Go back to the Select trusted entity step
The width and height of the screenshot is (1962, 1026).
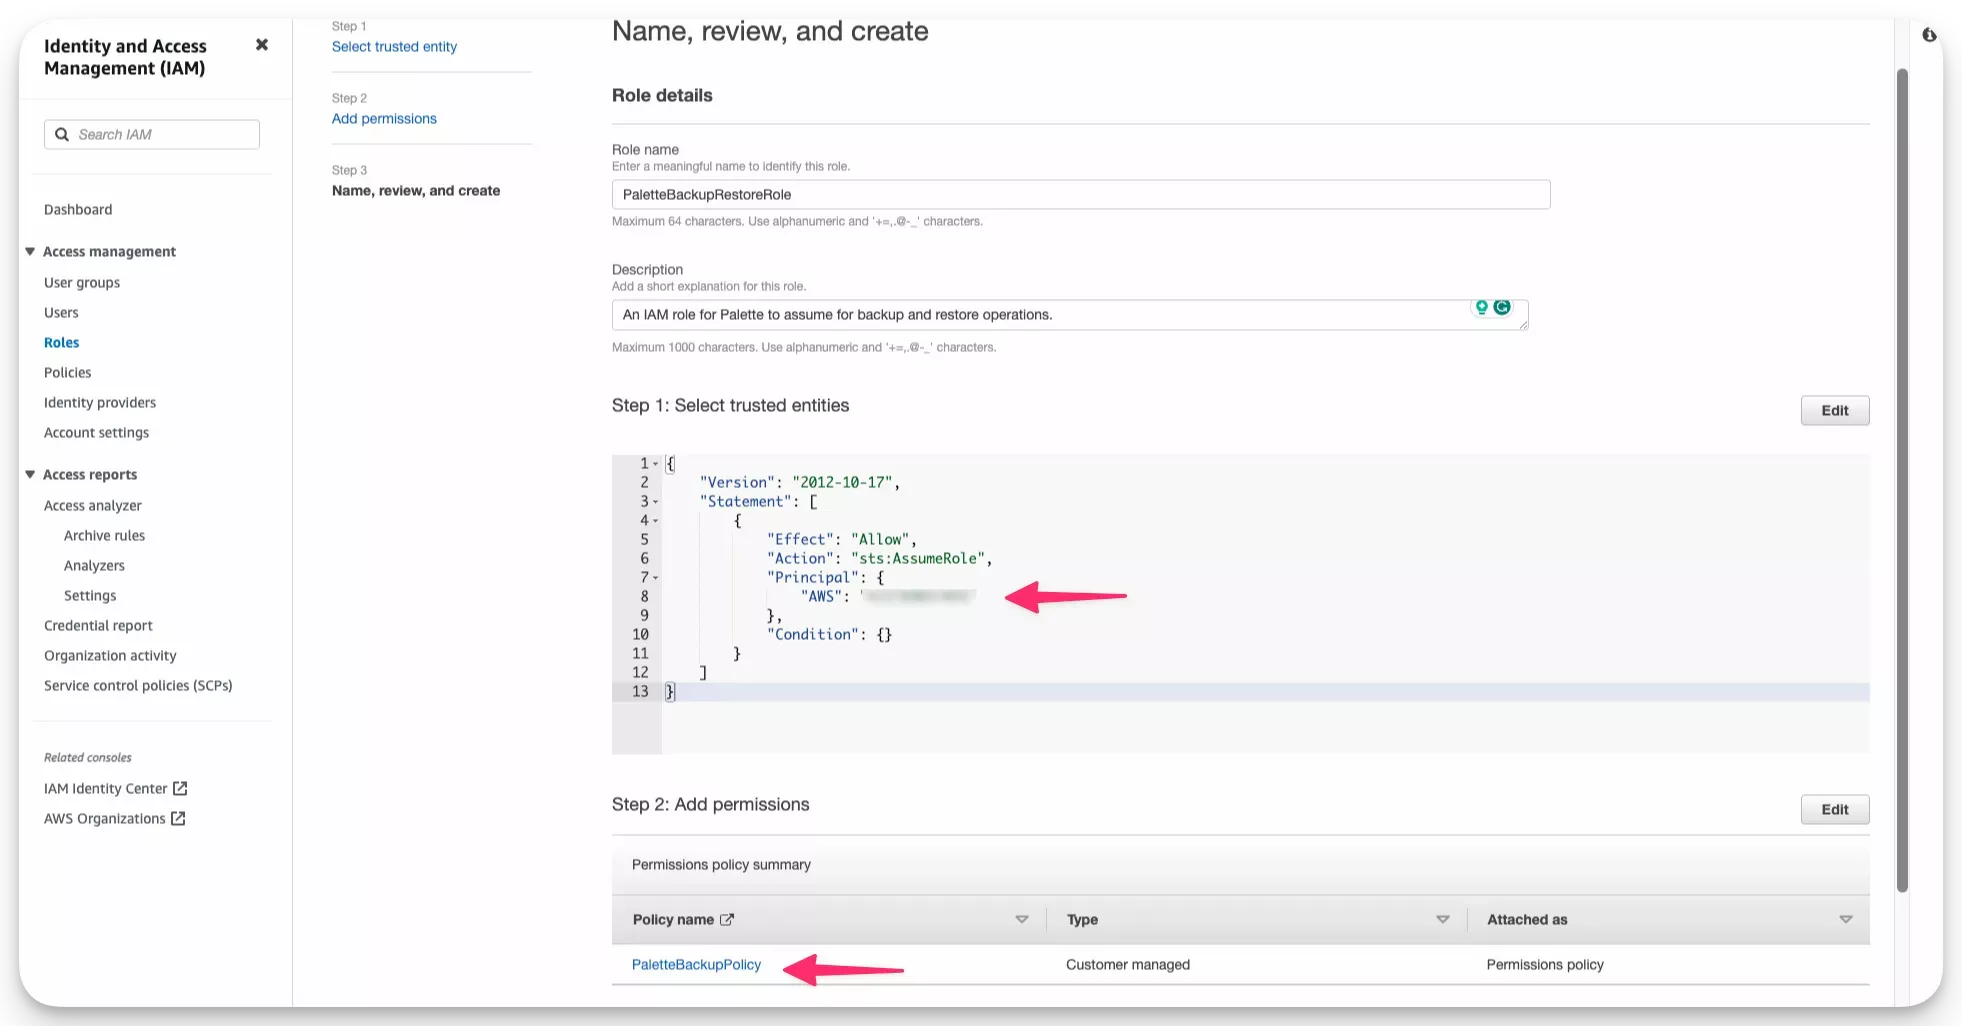[394, 46]
